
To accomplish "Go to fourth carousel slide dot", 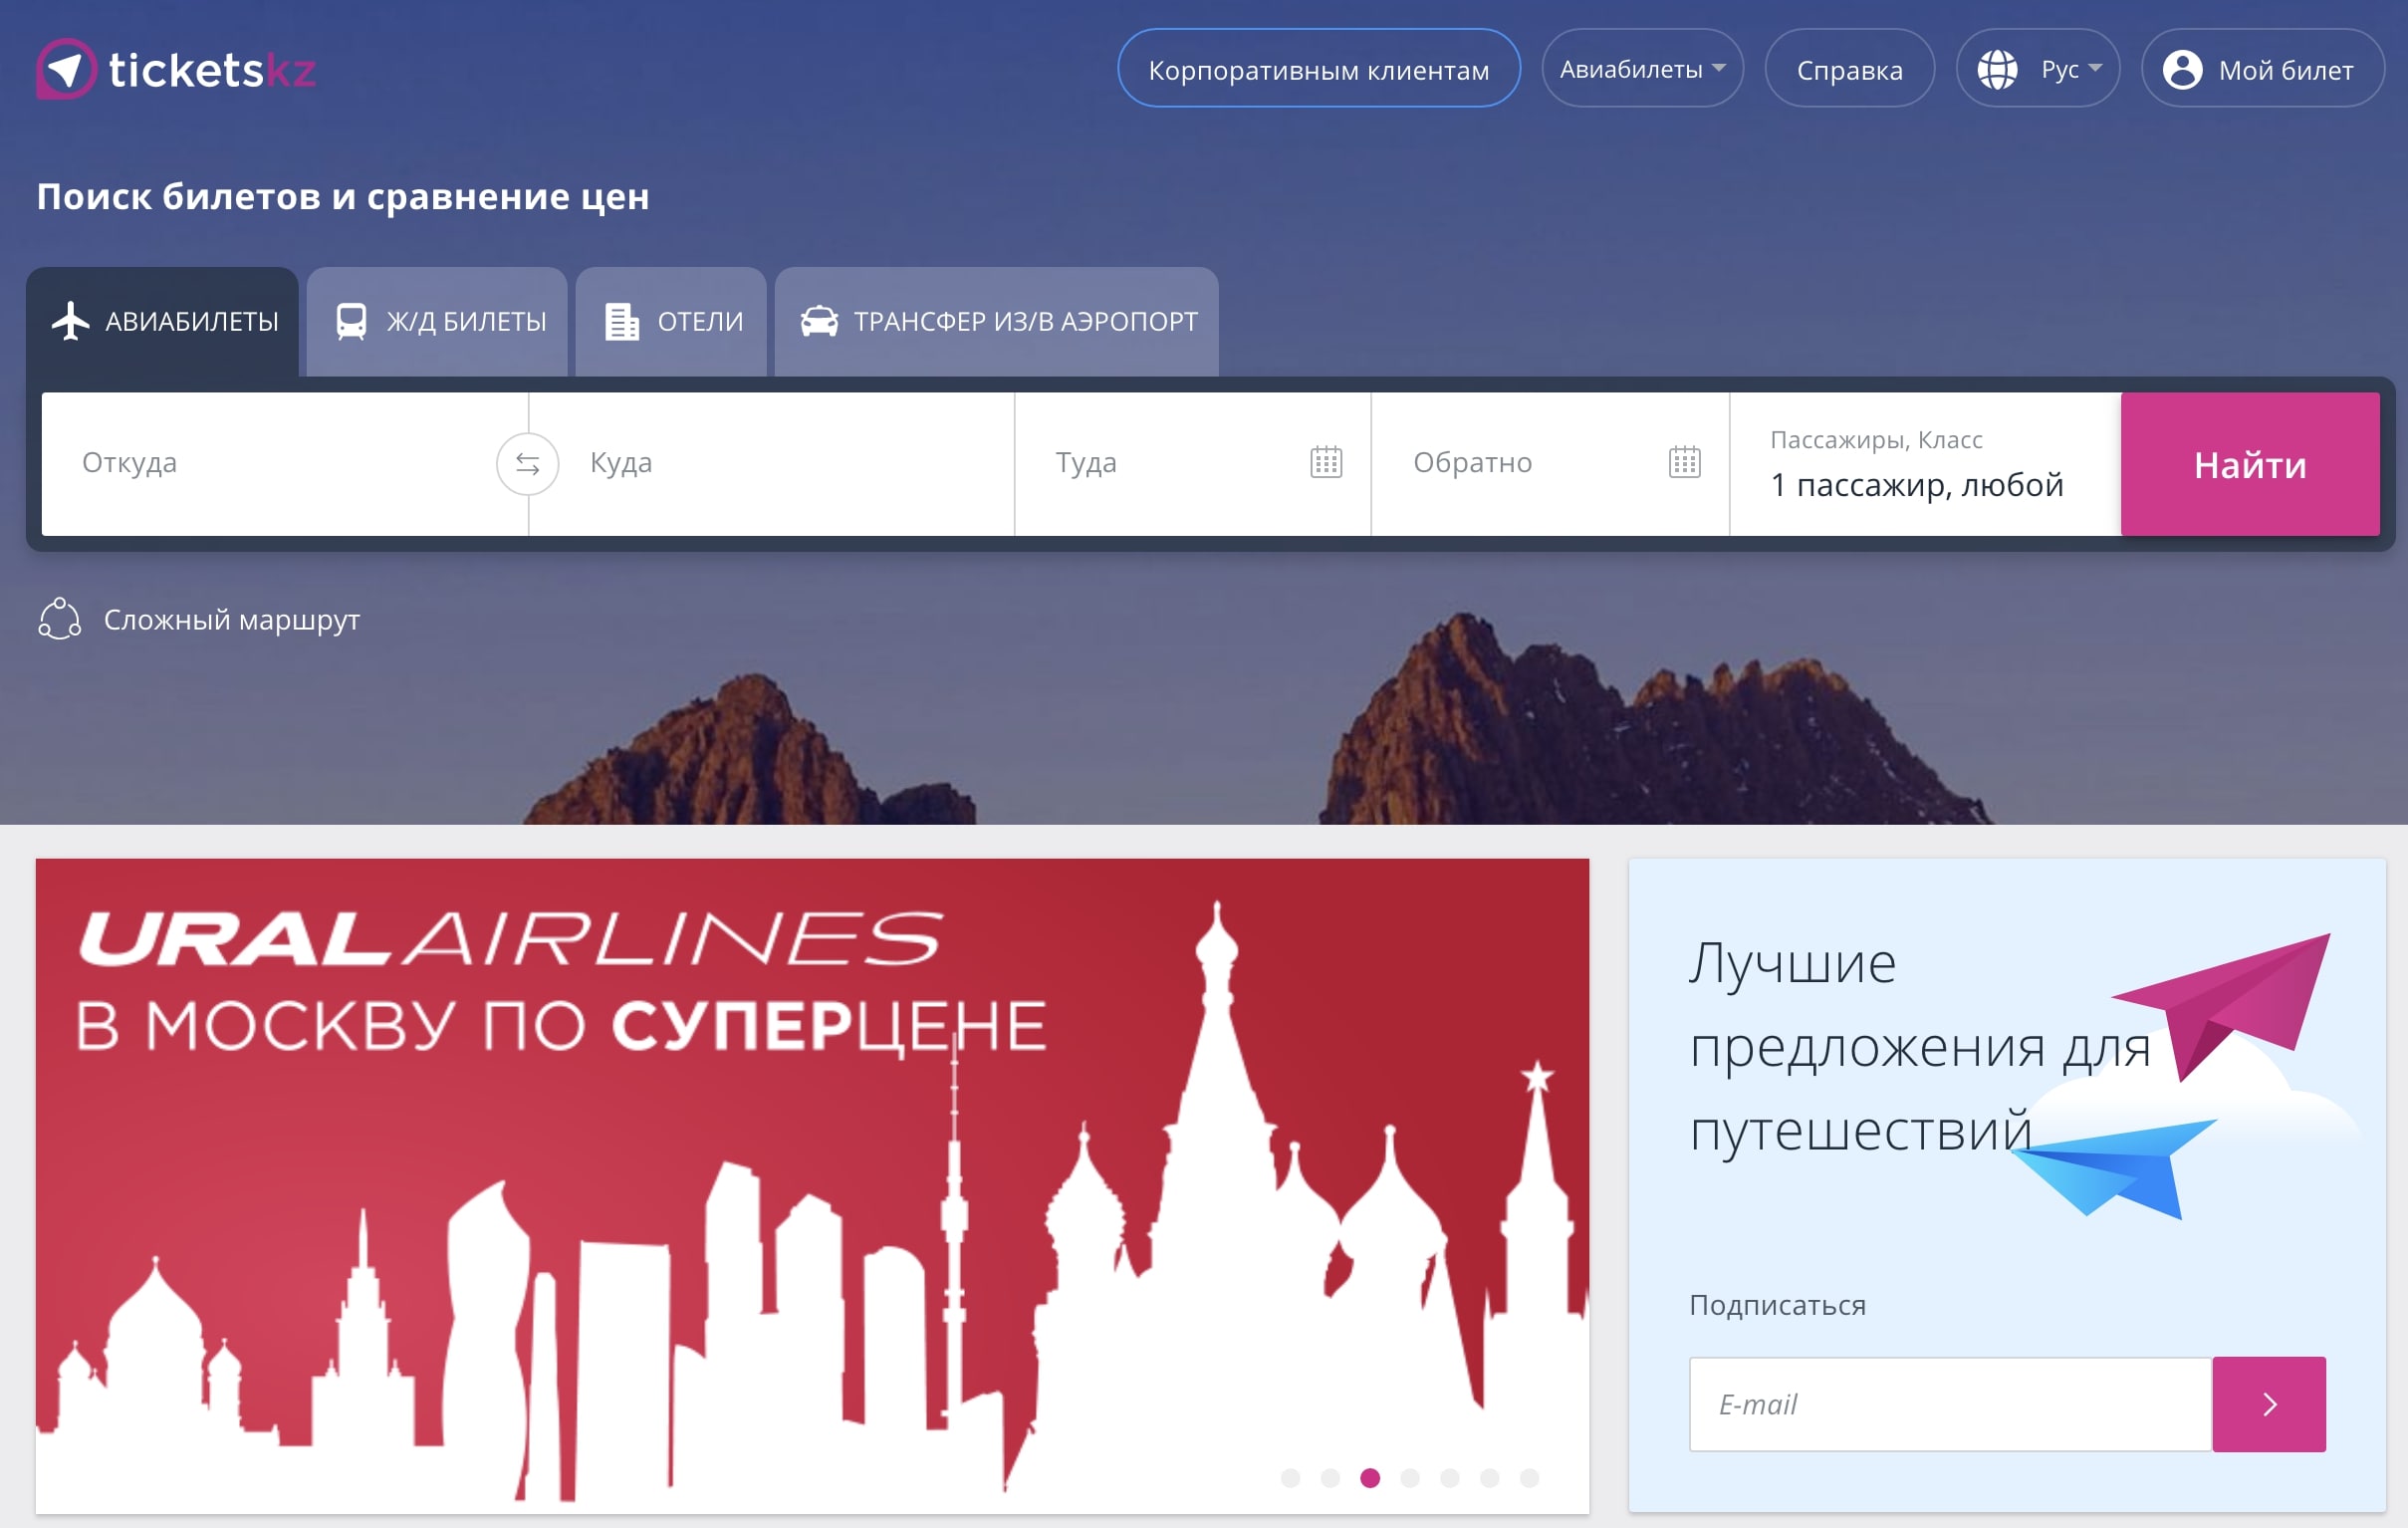I will click(1410, 1478).
